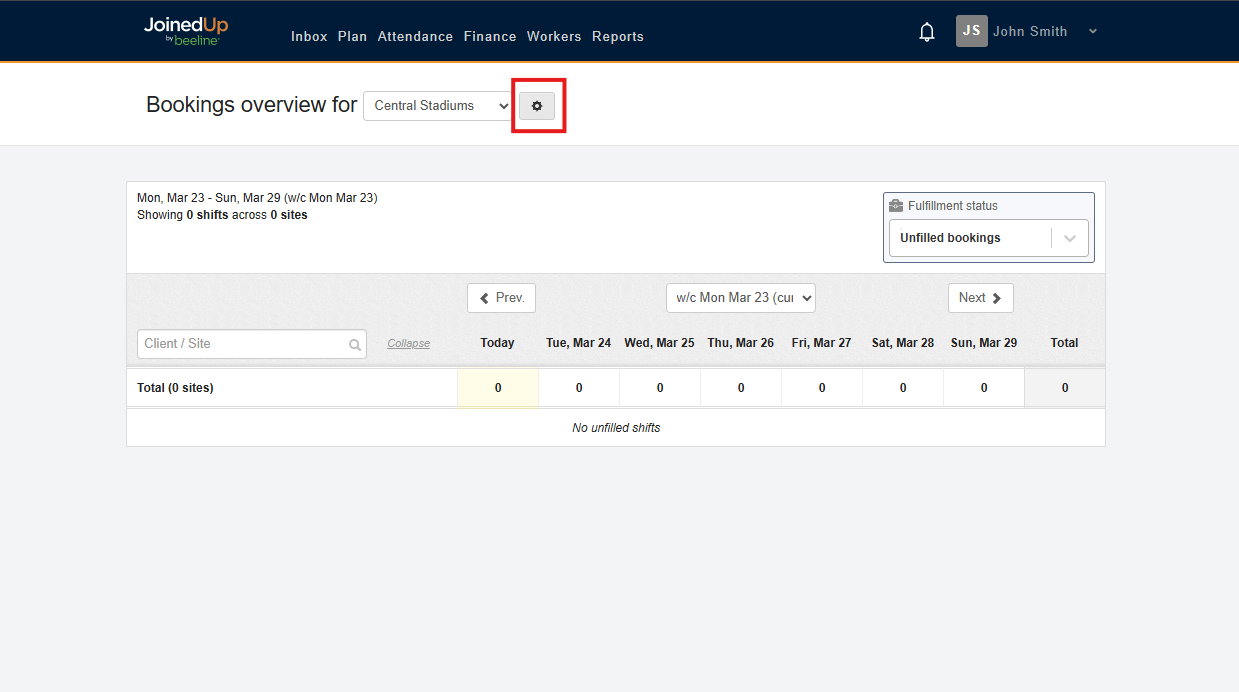Click the left chevron on Prev button

[485, 297]
